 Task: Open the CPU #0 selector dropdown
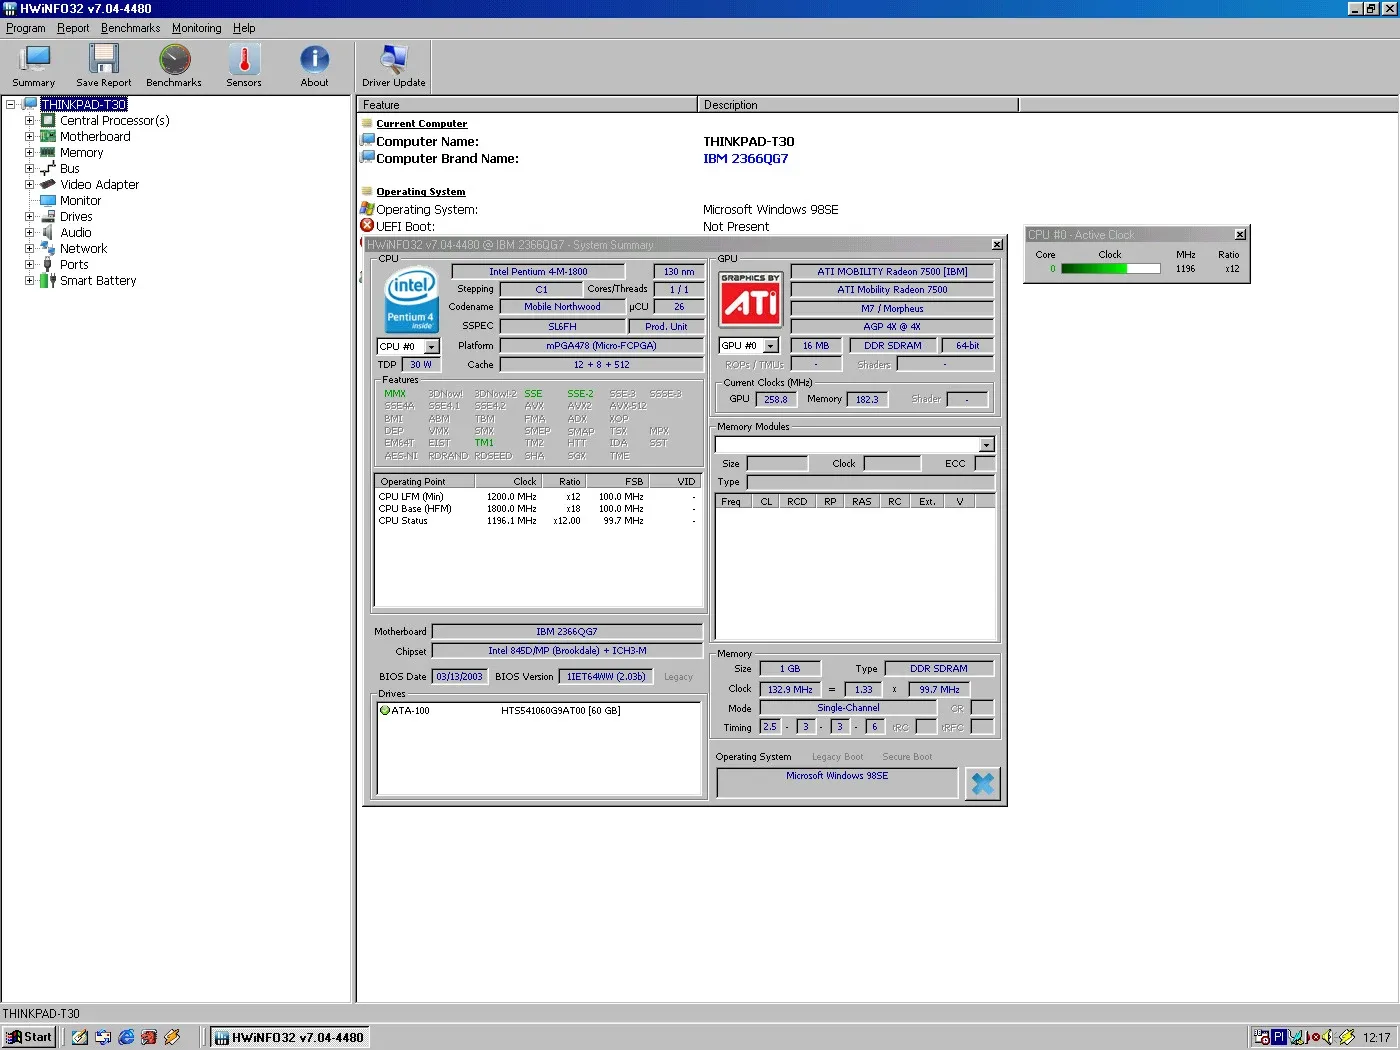tap(431, 347)
